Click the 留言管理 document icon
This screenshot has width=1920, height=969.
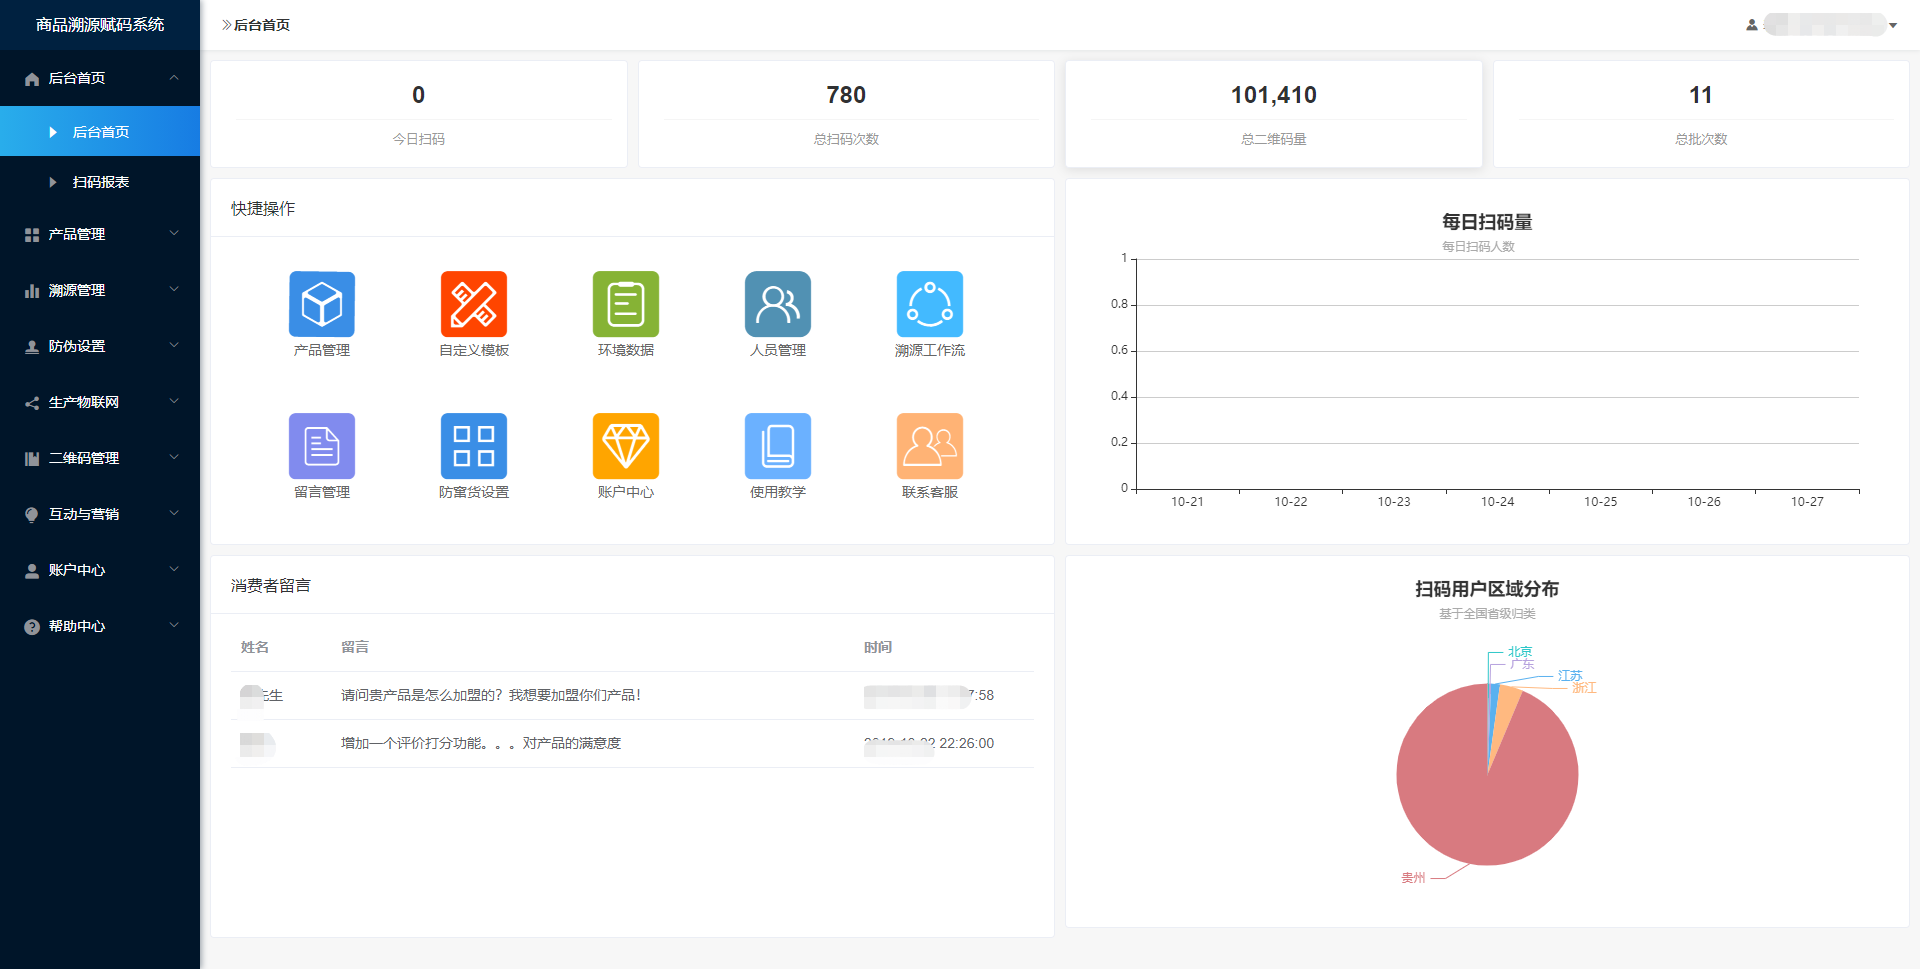click(321, 446)
